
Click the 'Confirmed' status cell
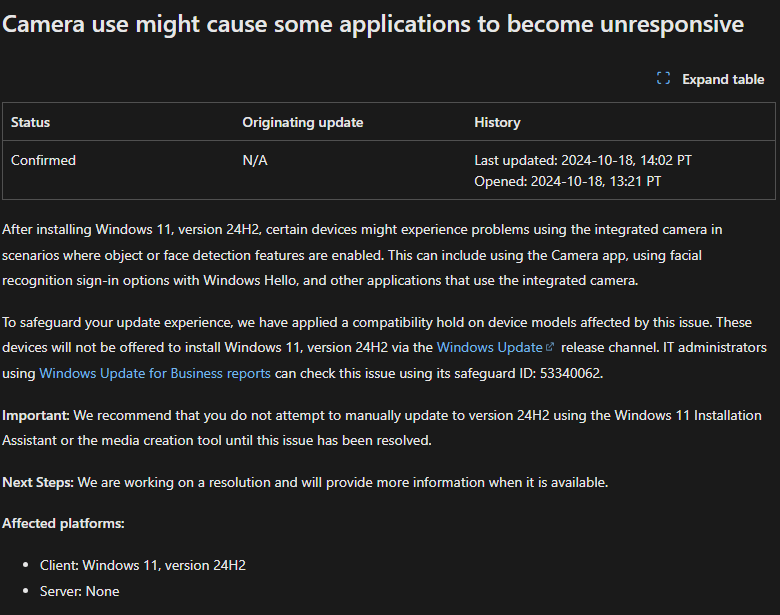coord(43,160)
